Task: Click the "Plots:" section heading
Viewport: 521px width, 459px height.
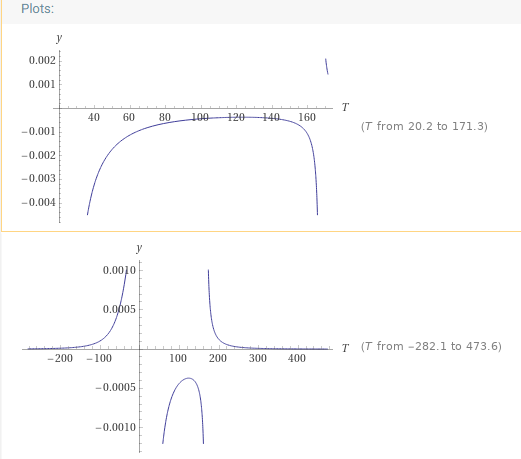Action: [37, 9]
